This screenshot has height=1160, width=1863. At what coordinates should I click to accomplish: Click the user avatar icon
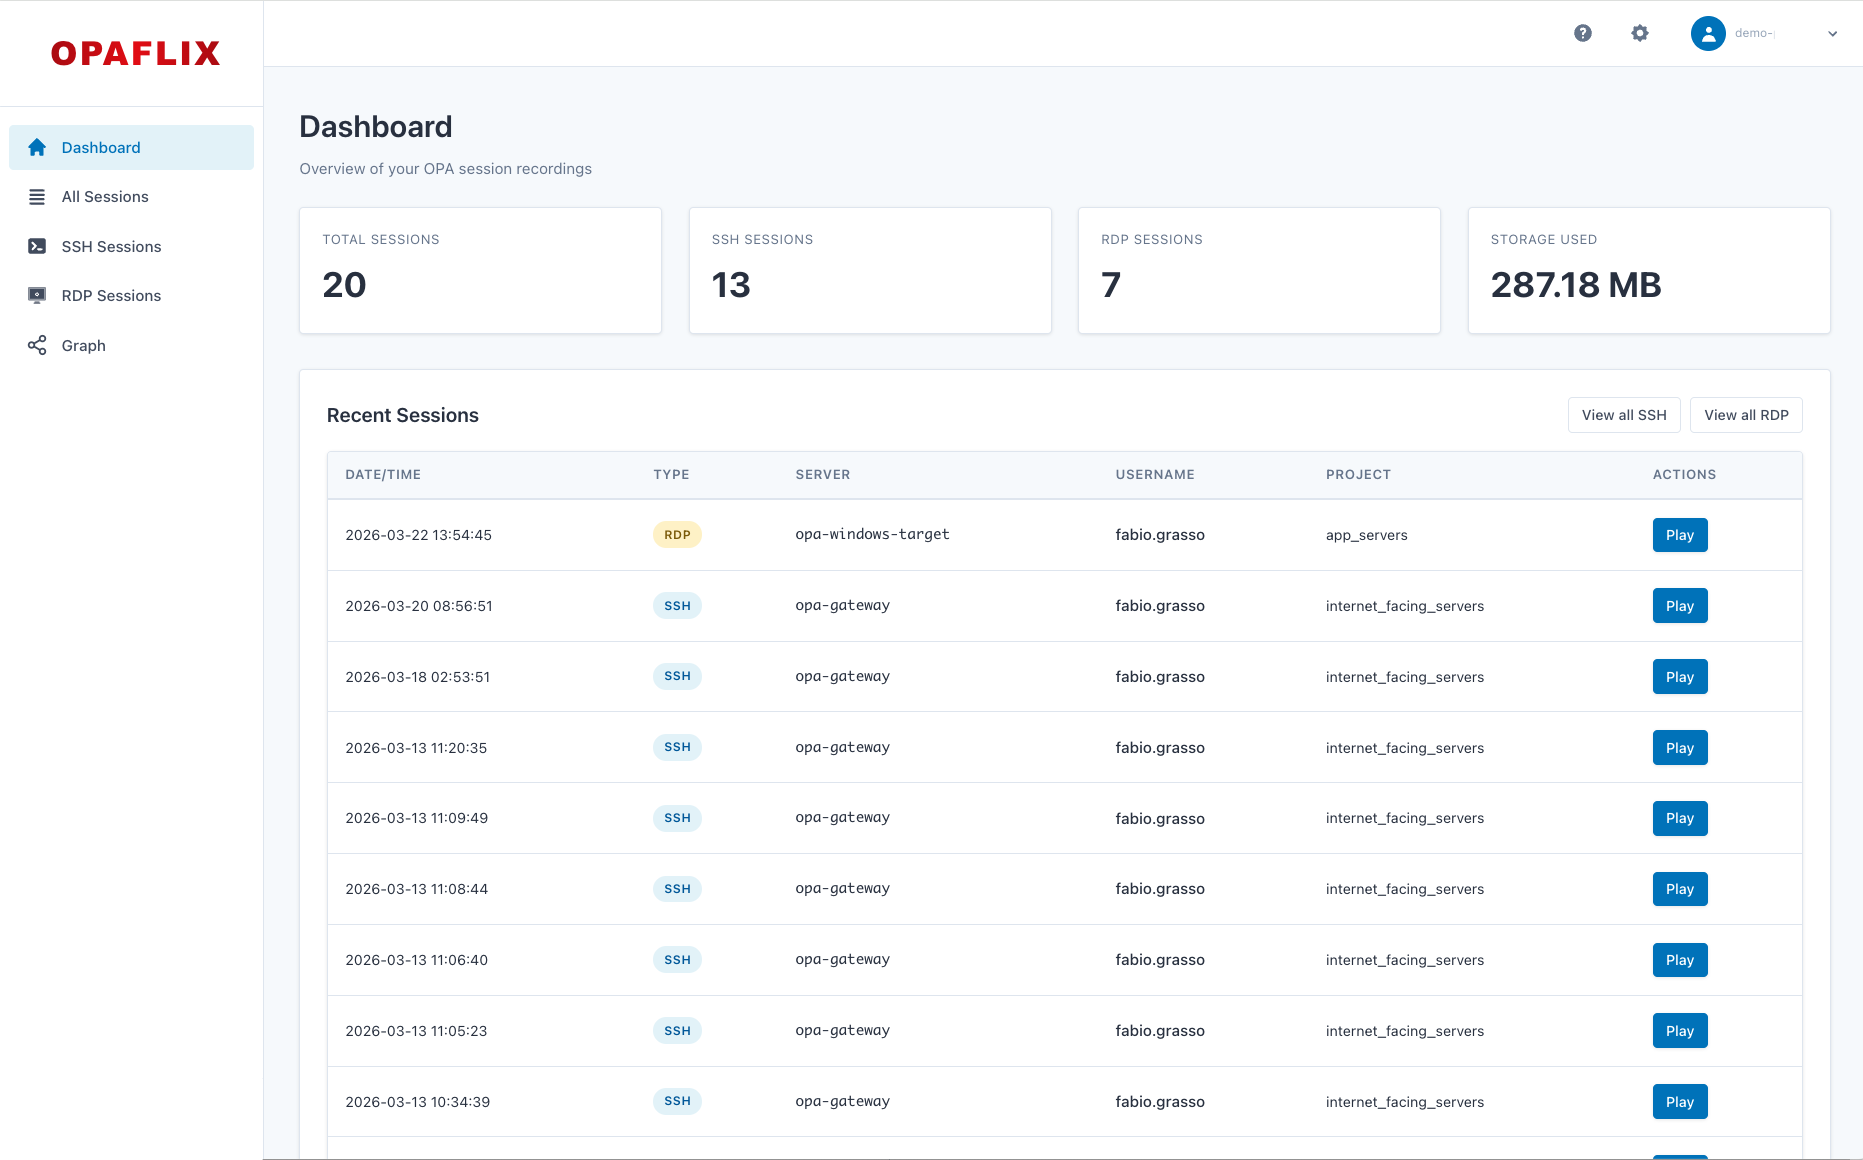[1708, 33]
